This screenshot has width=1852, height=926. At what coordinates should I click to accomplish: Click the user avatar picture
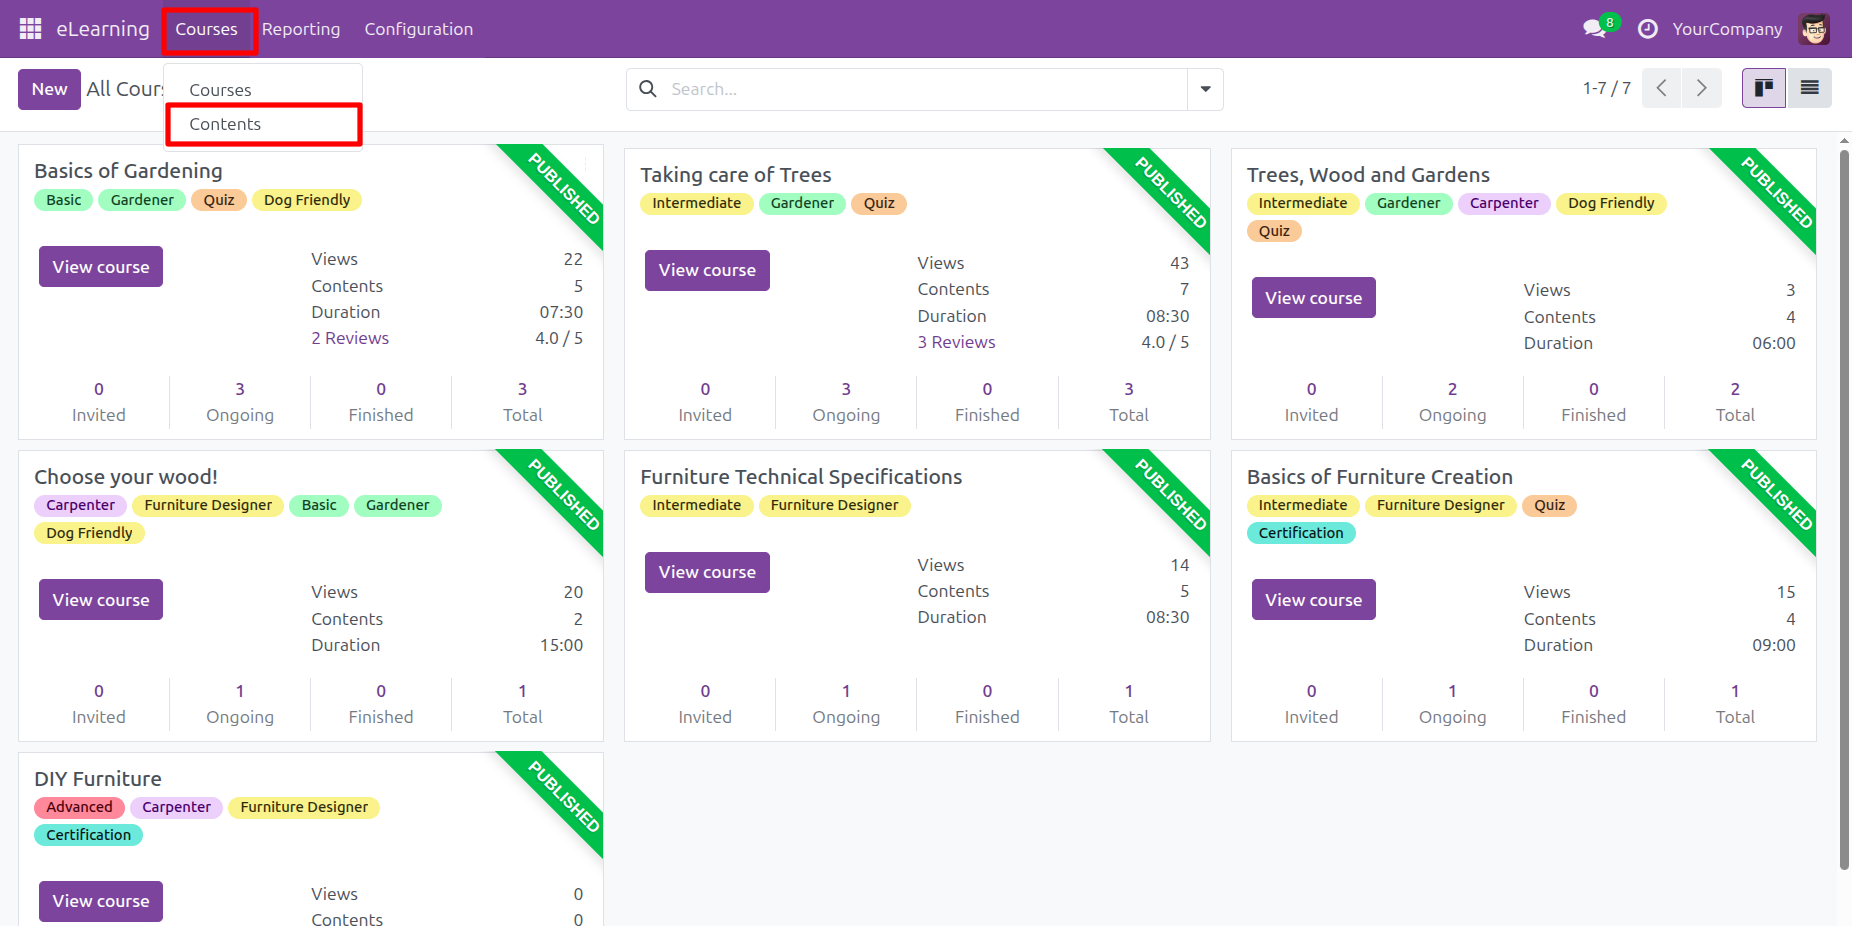point(1814,29)
